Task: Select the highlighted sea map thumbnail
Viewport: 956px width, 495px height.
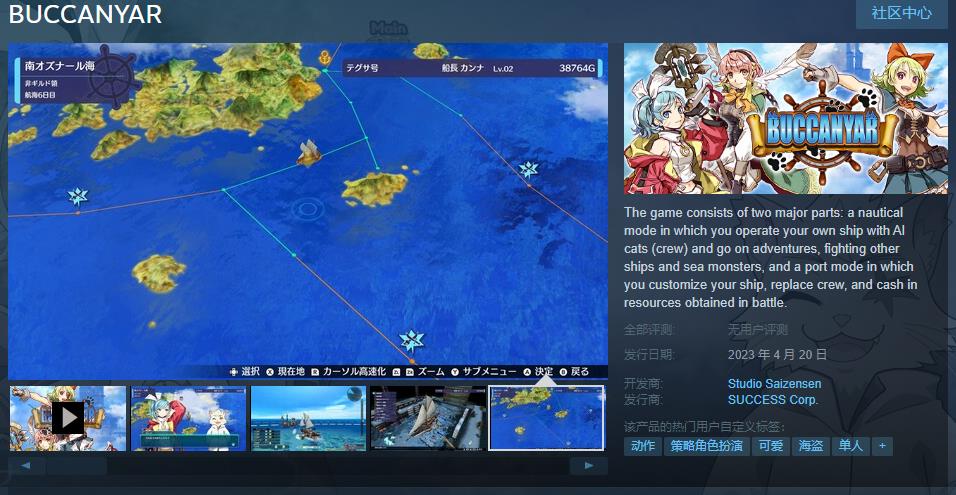Action: (547, 418)
